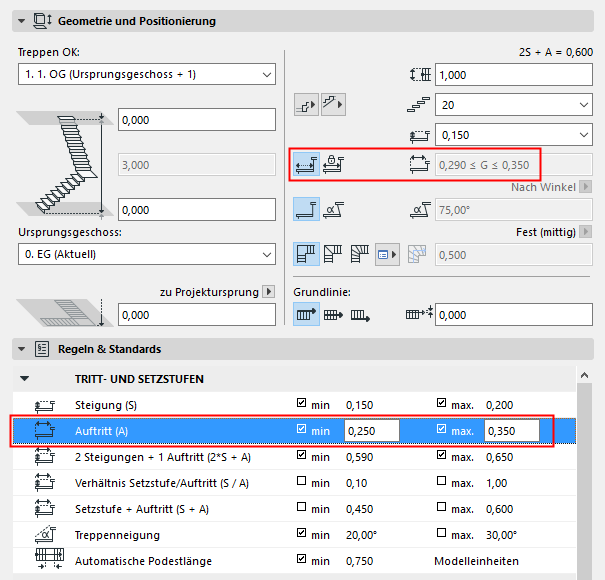Collapse the Geometrie und Positionierung panel
The height and width of the screenshot is (580, 605).
click(x=22, y=21)
